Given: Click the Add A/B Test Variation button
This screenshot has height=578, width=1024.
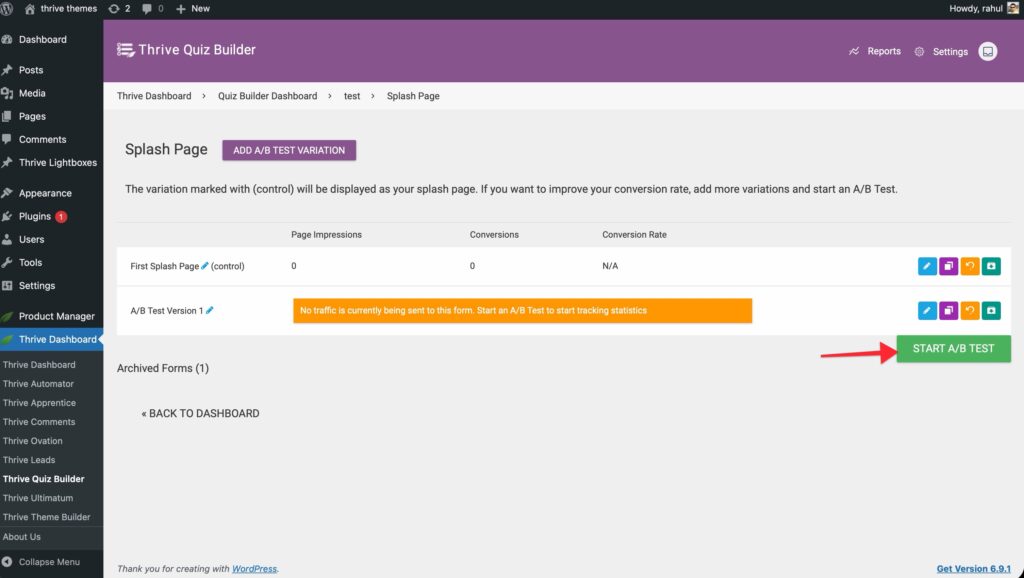Looking at the screenshot, I should 289,150.
